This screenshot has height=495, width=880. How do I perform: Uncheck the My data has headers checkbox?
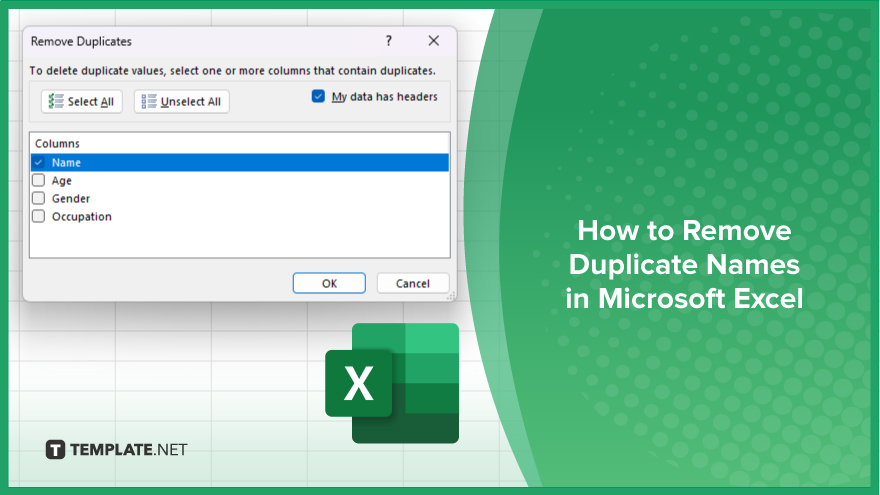[318, 97]
